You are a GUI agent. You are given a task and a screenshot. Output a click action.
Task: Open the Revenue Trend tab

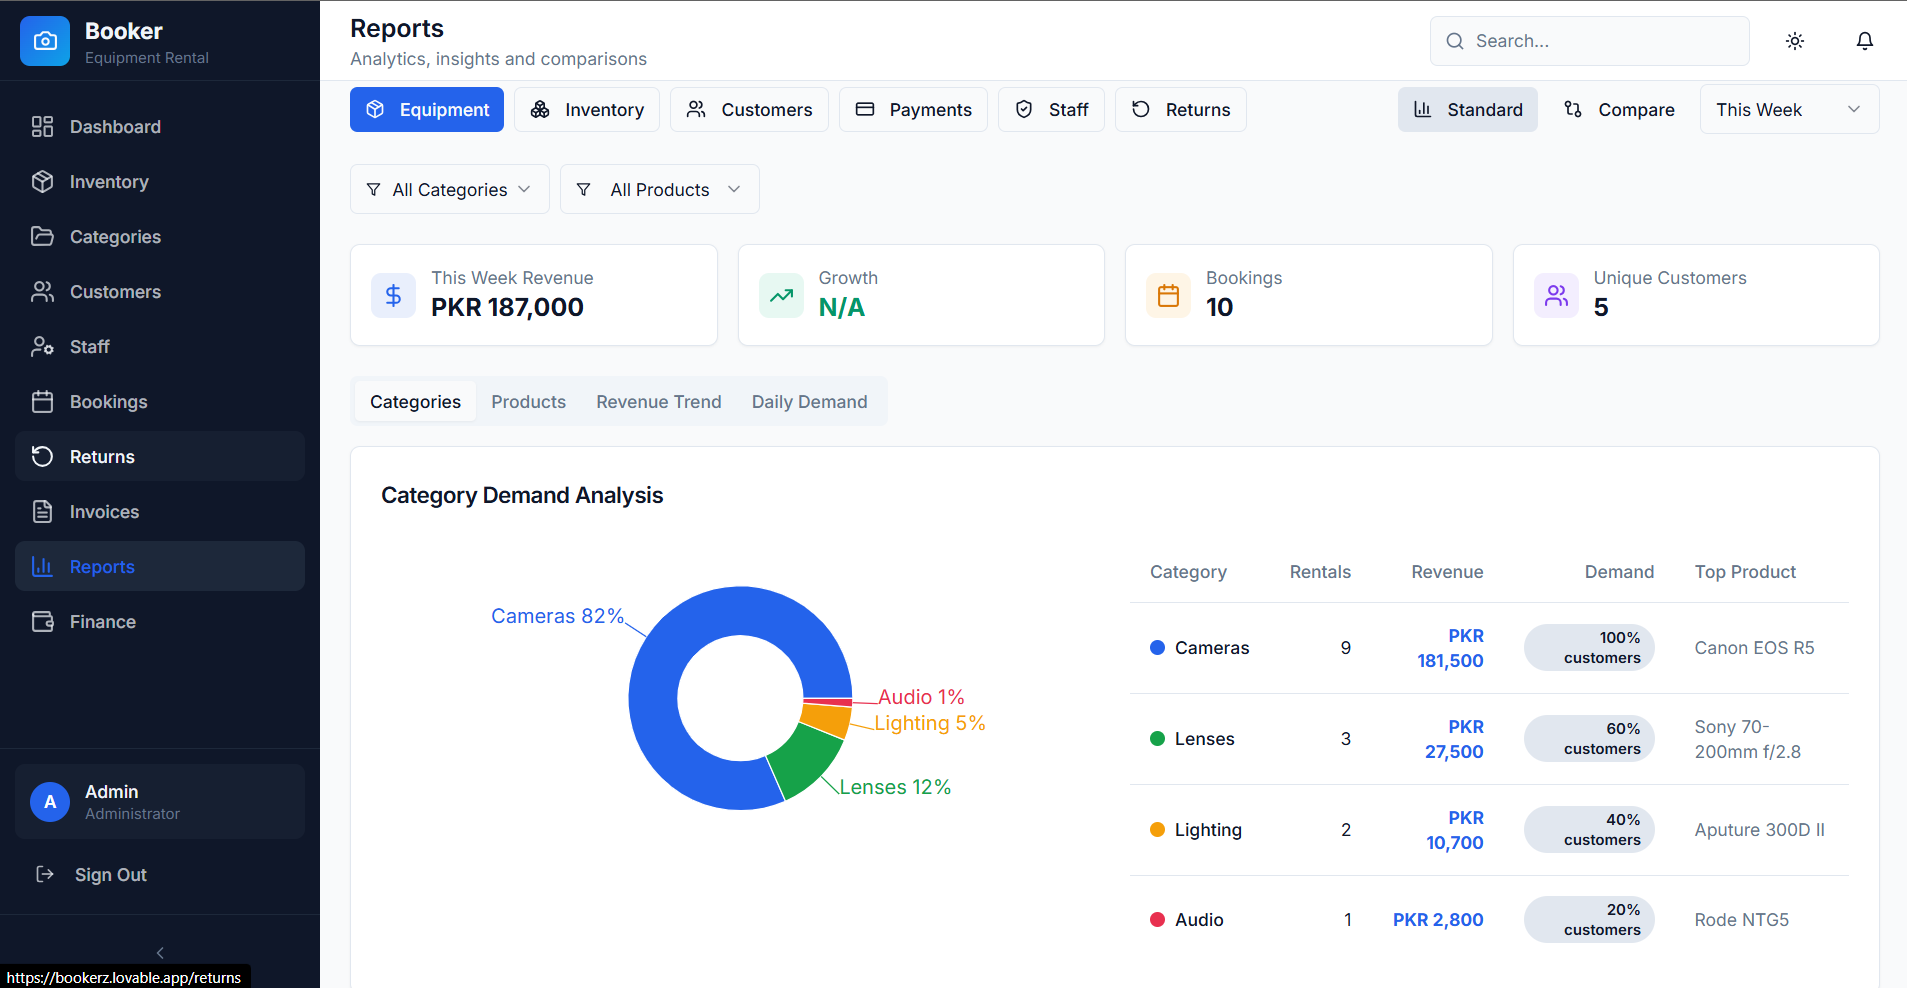(658, 402)
